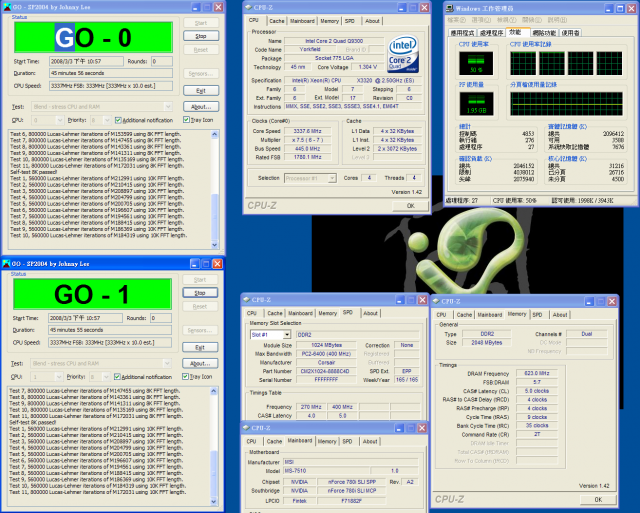The width and height of the screenshot is (640, 513).
Task: Click the Start Time field in GO-0 window
Action: 86,61
